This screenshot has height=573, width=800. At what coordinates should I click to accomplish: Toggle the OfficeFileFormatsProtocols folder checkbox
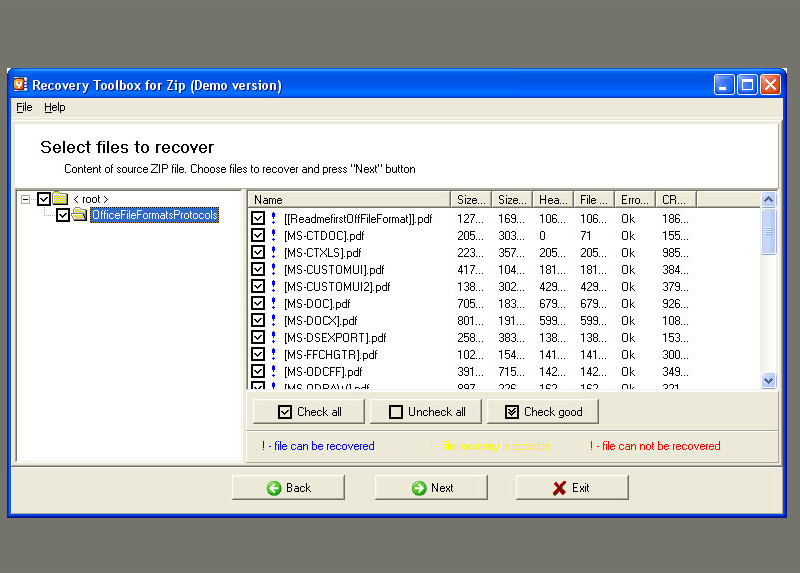63,215
